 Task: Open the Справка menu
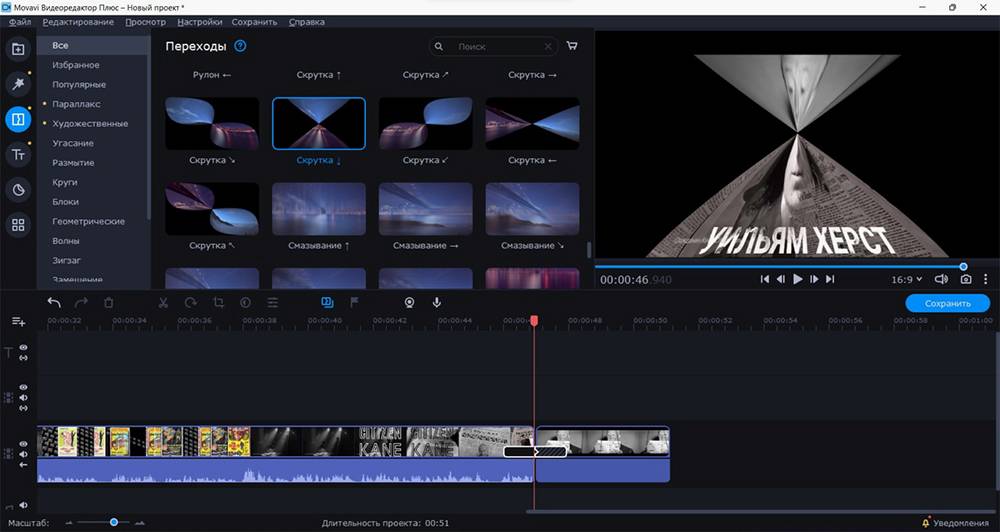click(x=307, y=22)
